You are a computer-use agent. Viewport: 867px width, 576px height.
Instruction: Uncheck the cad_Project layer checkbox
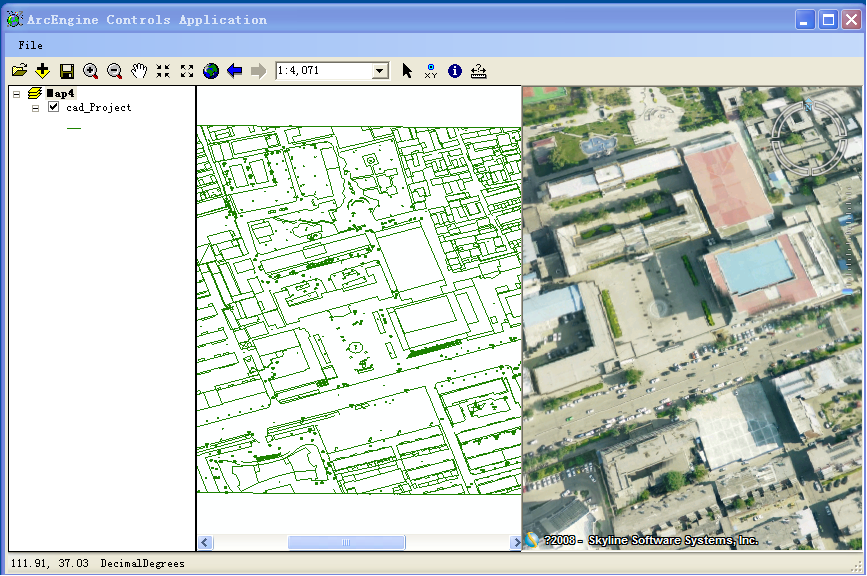(x=54, y=107)
